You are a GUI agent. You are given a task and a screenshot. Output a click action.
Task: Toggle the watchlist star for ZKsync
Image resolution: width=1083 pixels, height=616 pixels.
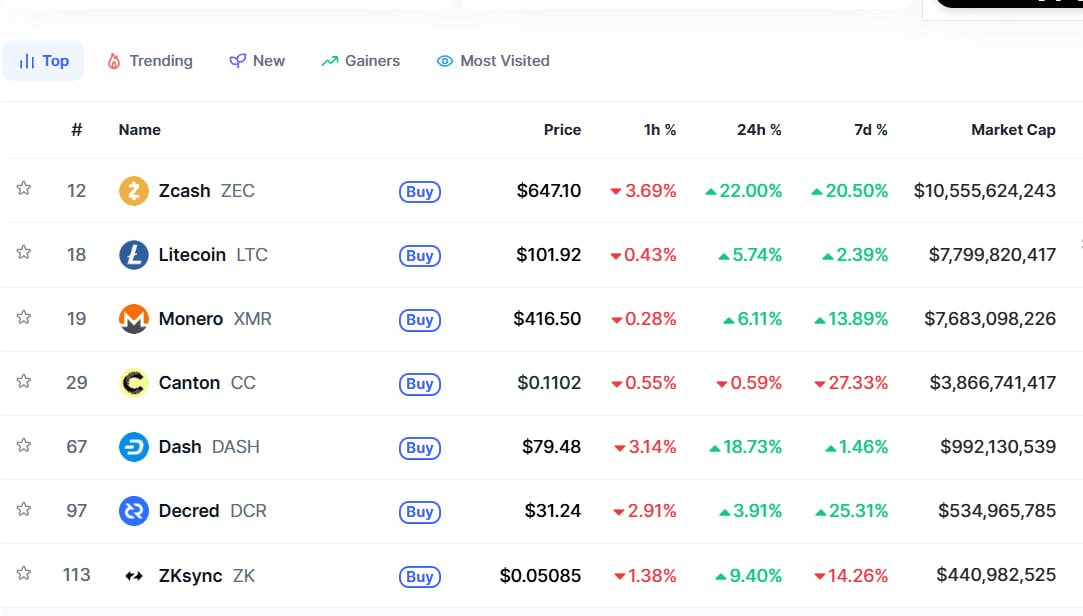point(24,573)
